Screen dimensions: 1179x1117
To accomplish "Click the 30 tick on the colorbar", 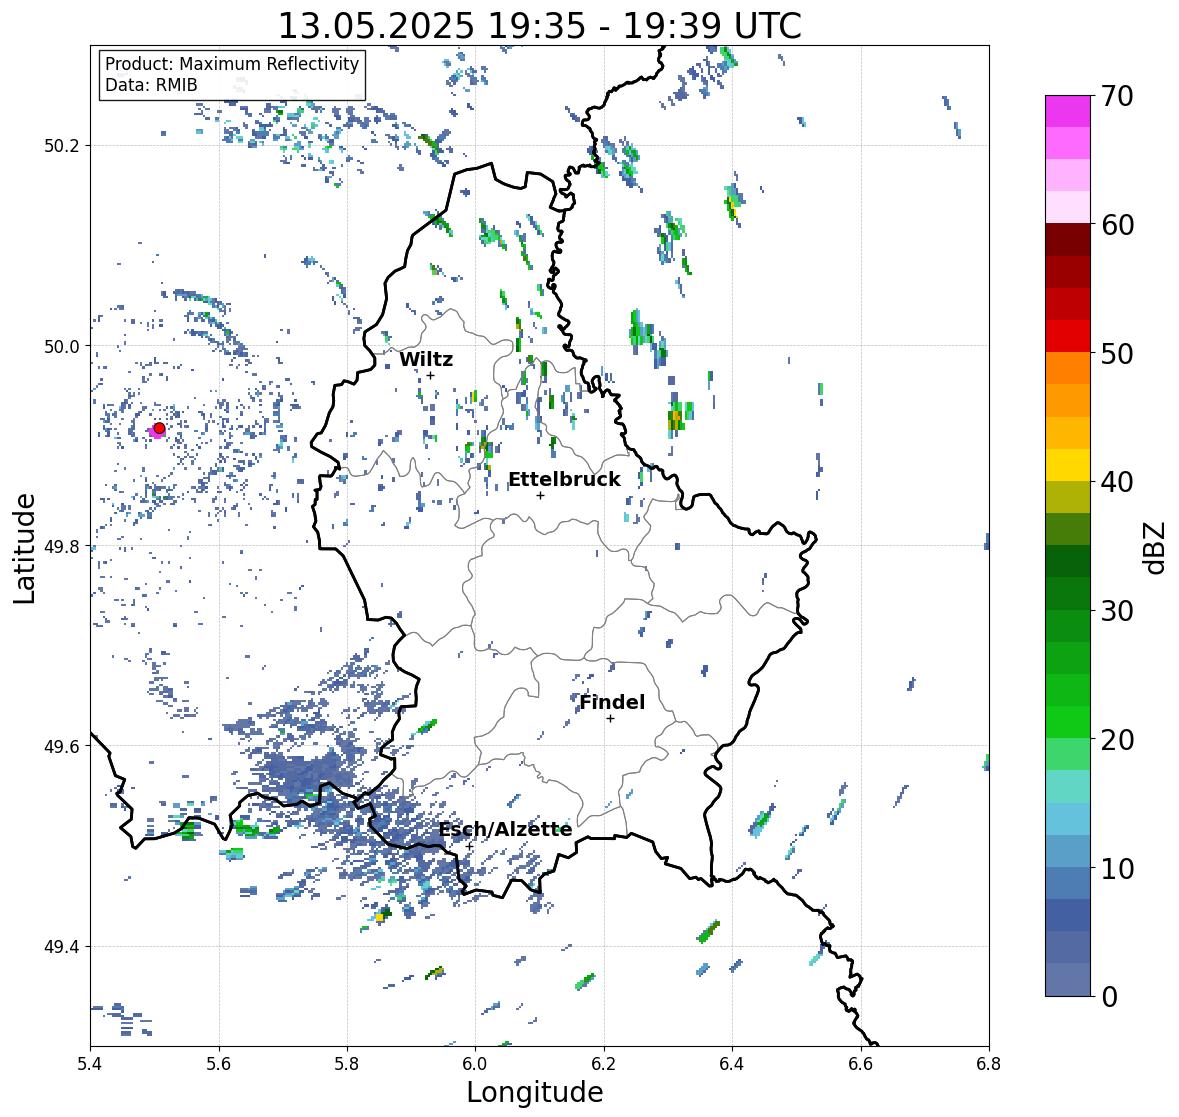I will point(1117,611).
